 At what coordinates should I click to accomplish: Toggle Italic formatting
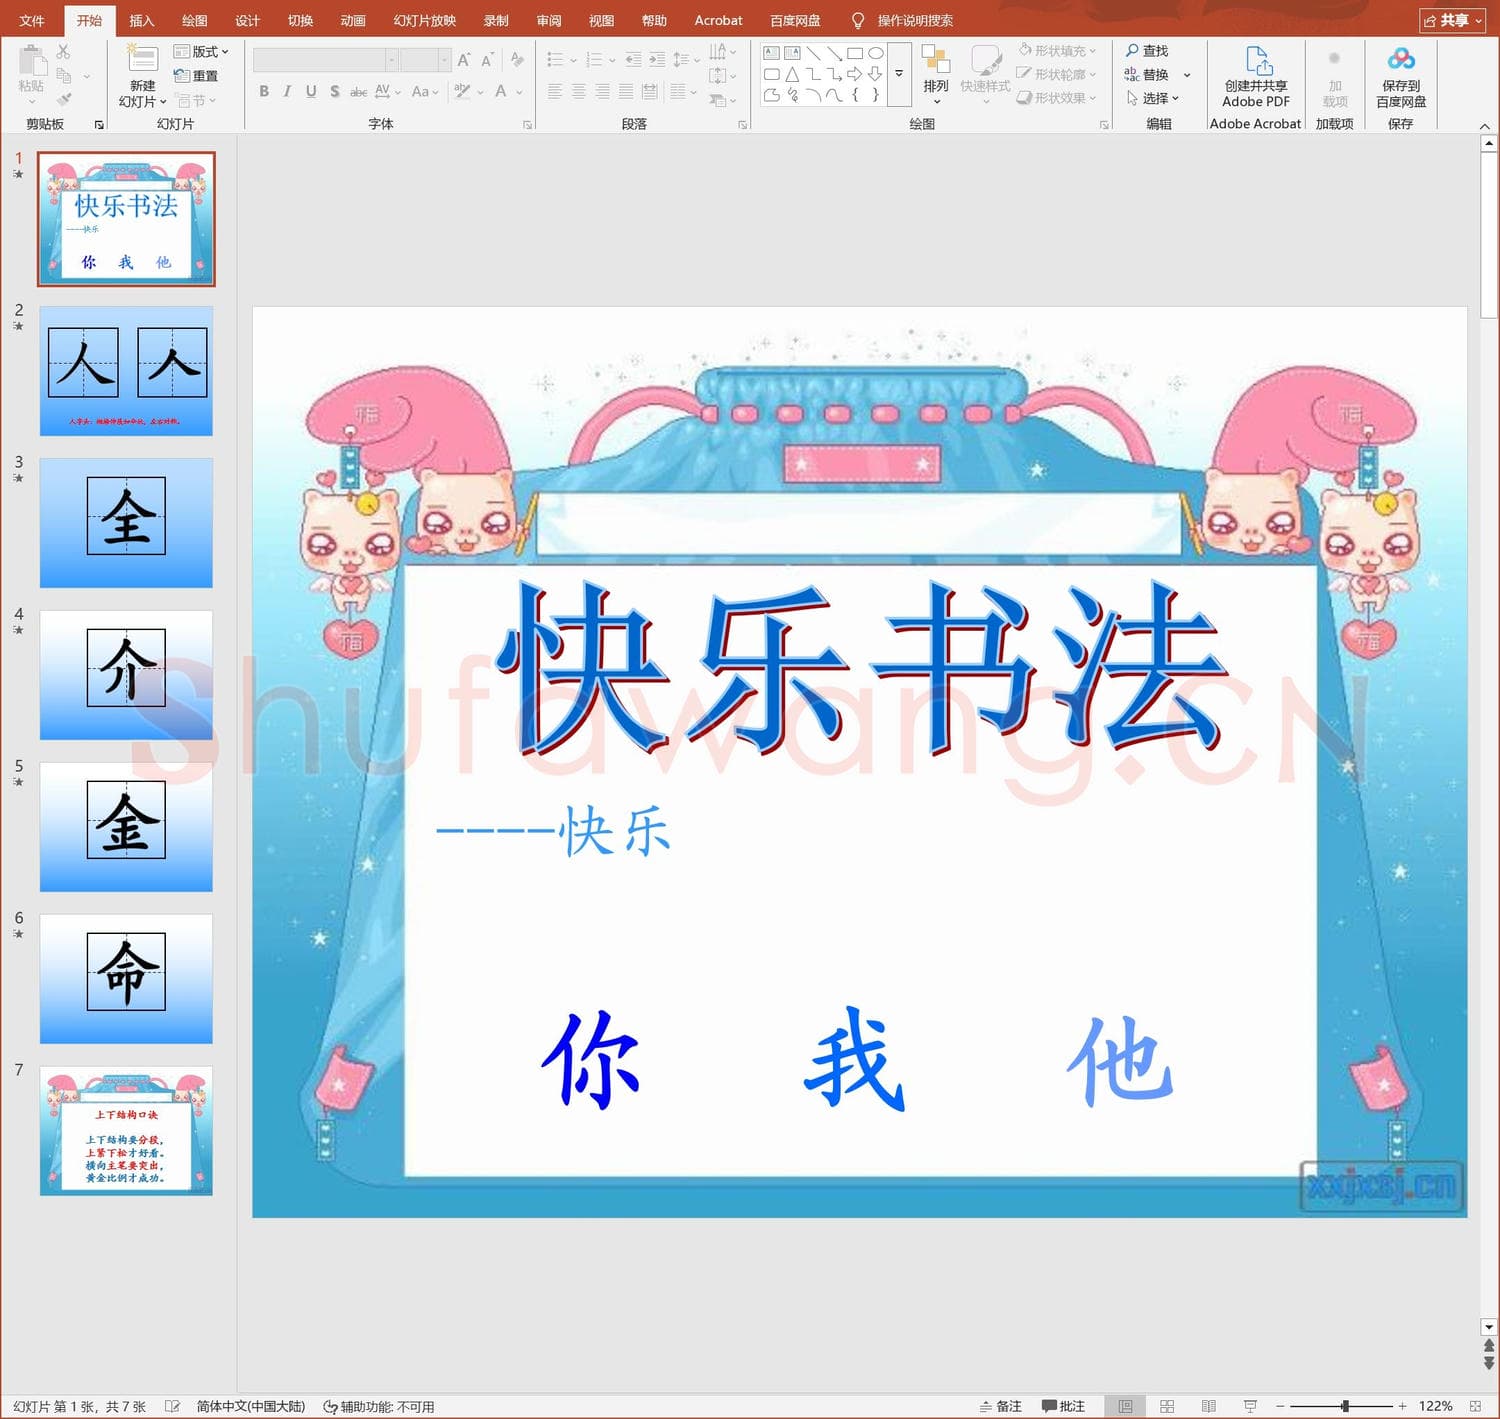pos(287,91)
